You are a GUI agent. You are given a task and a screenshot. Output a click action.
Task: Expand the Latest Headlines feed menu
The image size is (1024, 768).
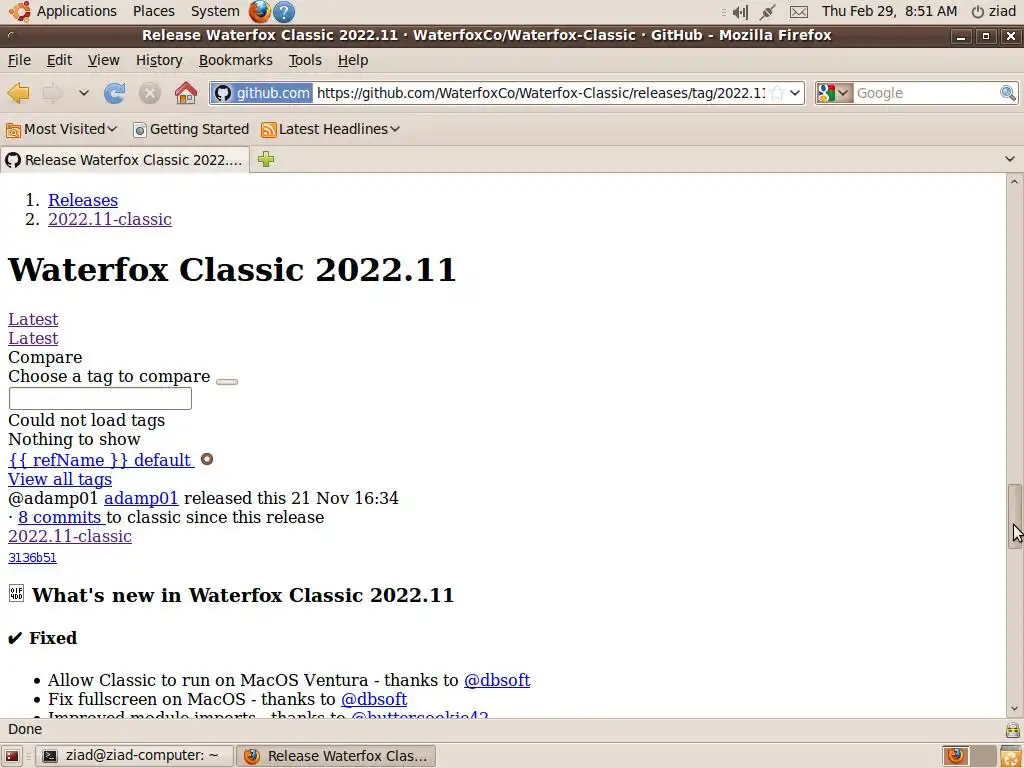click(330, 129)
